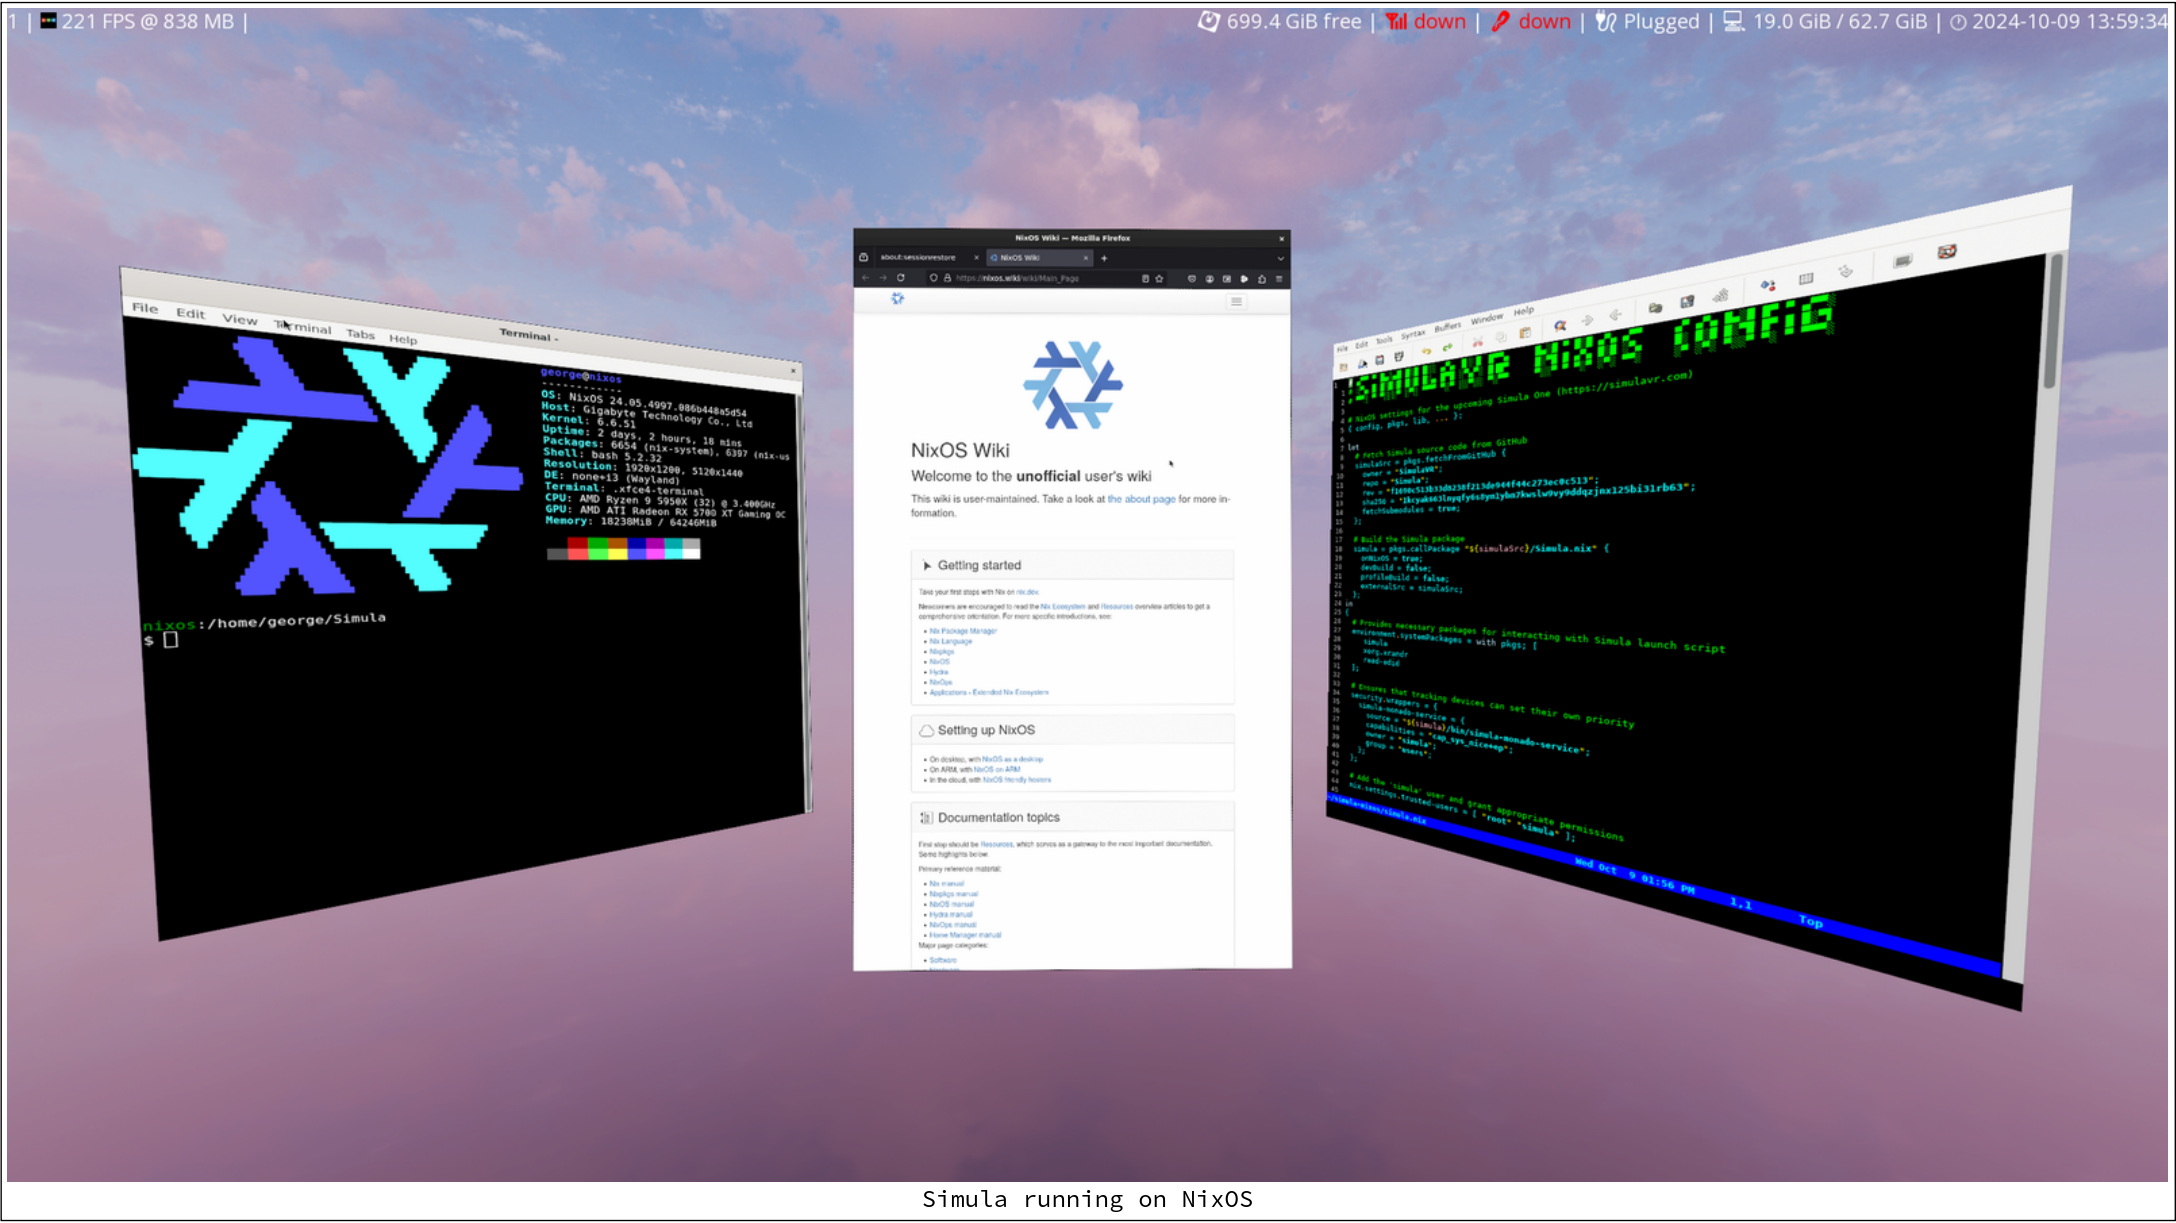Switch to the about:sessionrestore tab
2176x1223 pixels.
coord(917,258)
